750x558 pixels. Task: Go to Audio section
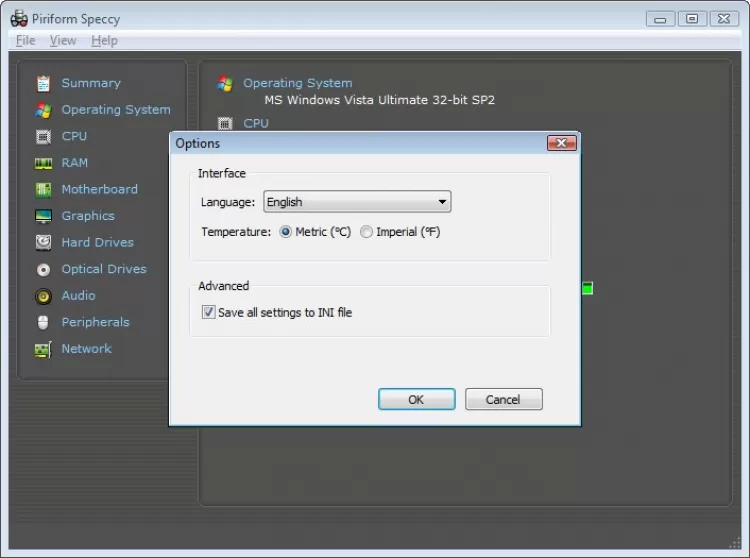tap(78, 295)
